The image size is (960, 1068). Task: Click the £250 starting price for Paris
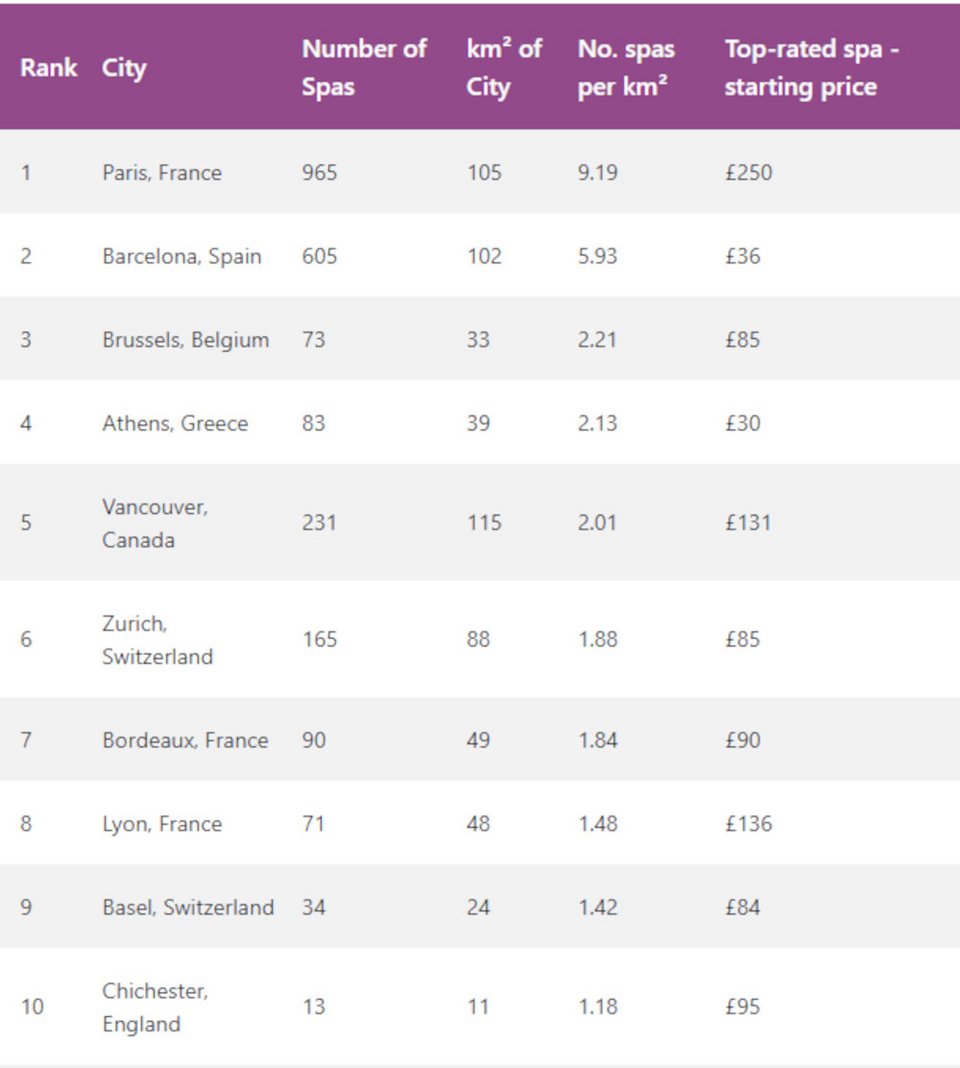coord(749,172)
